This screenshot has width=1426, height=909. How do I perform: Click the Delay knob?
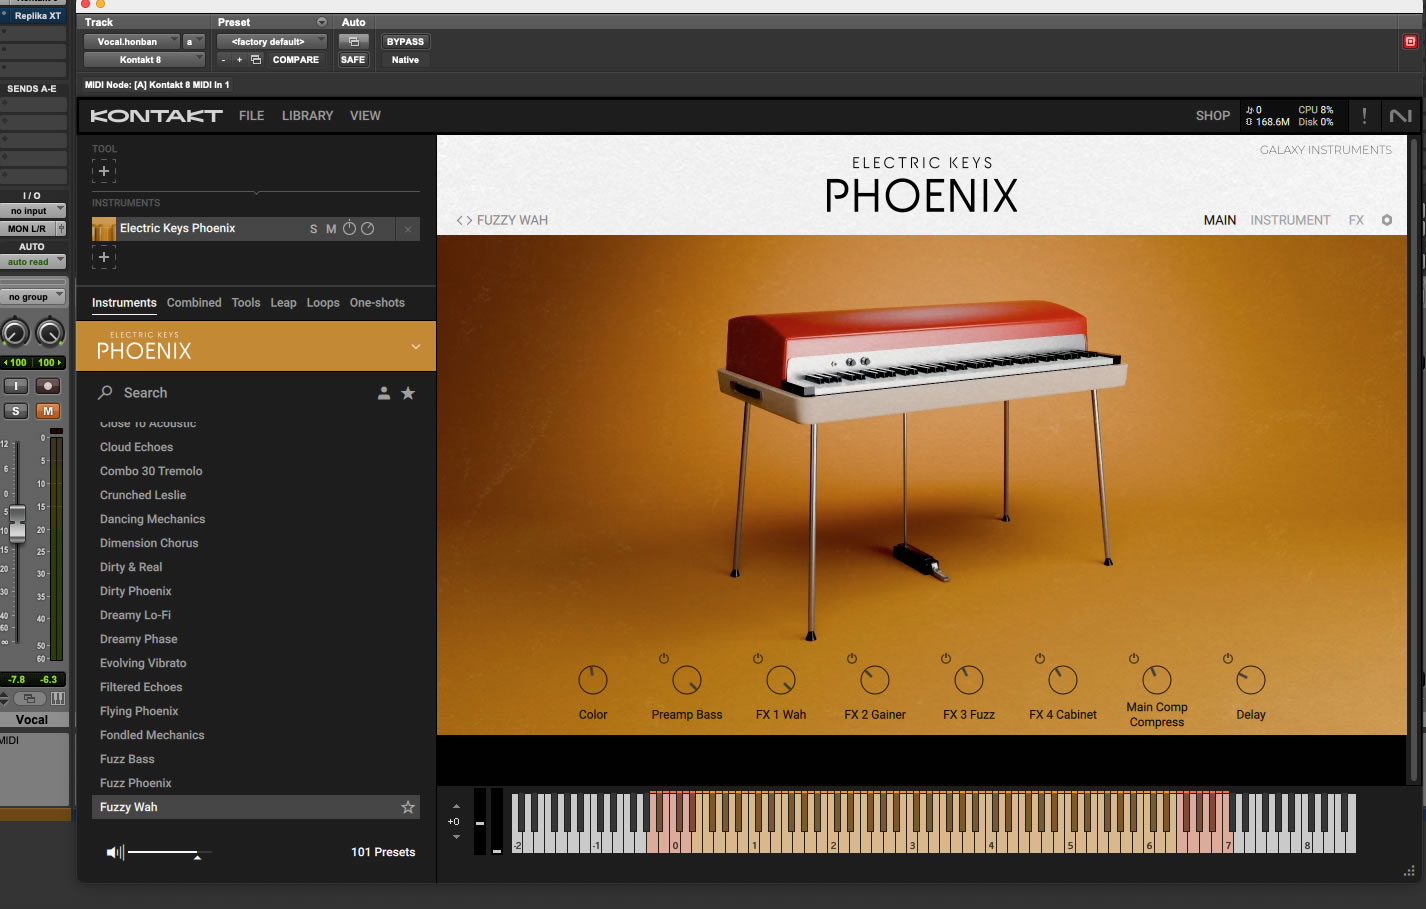click(x=1251, y=680)
